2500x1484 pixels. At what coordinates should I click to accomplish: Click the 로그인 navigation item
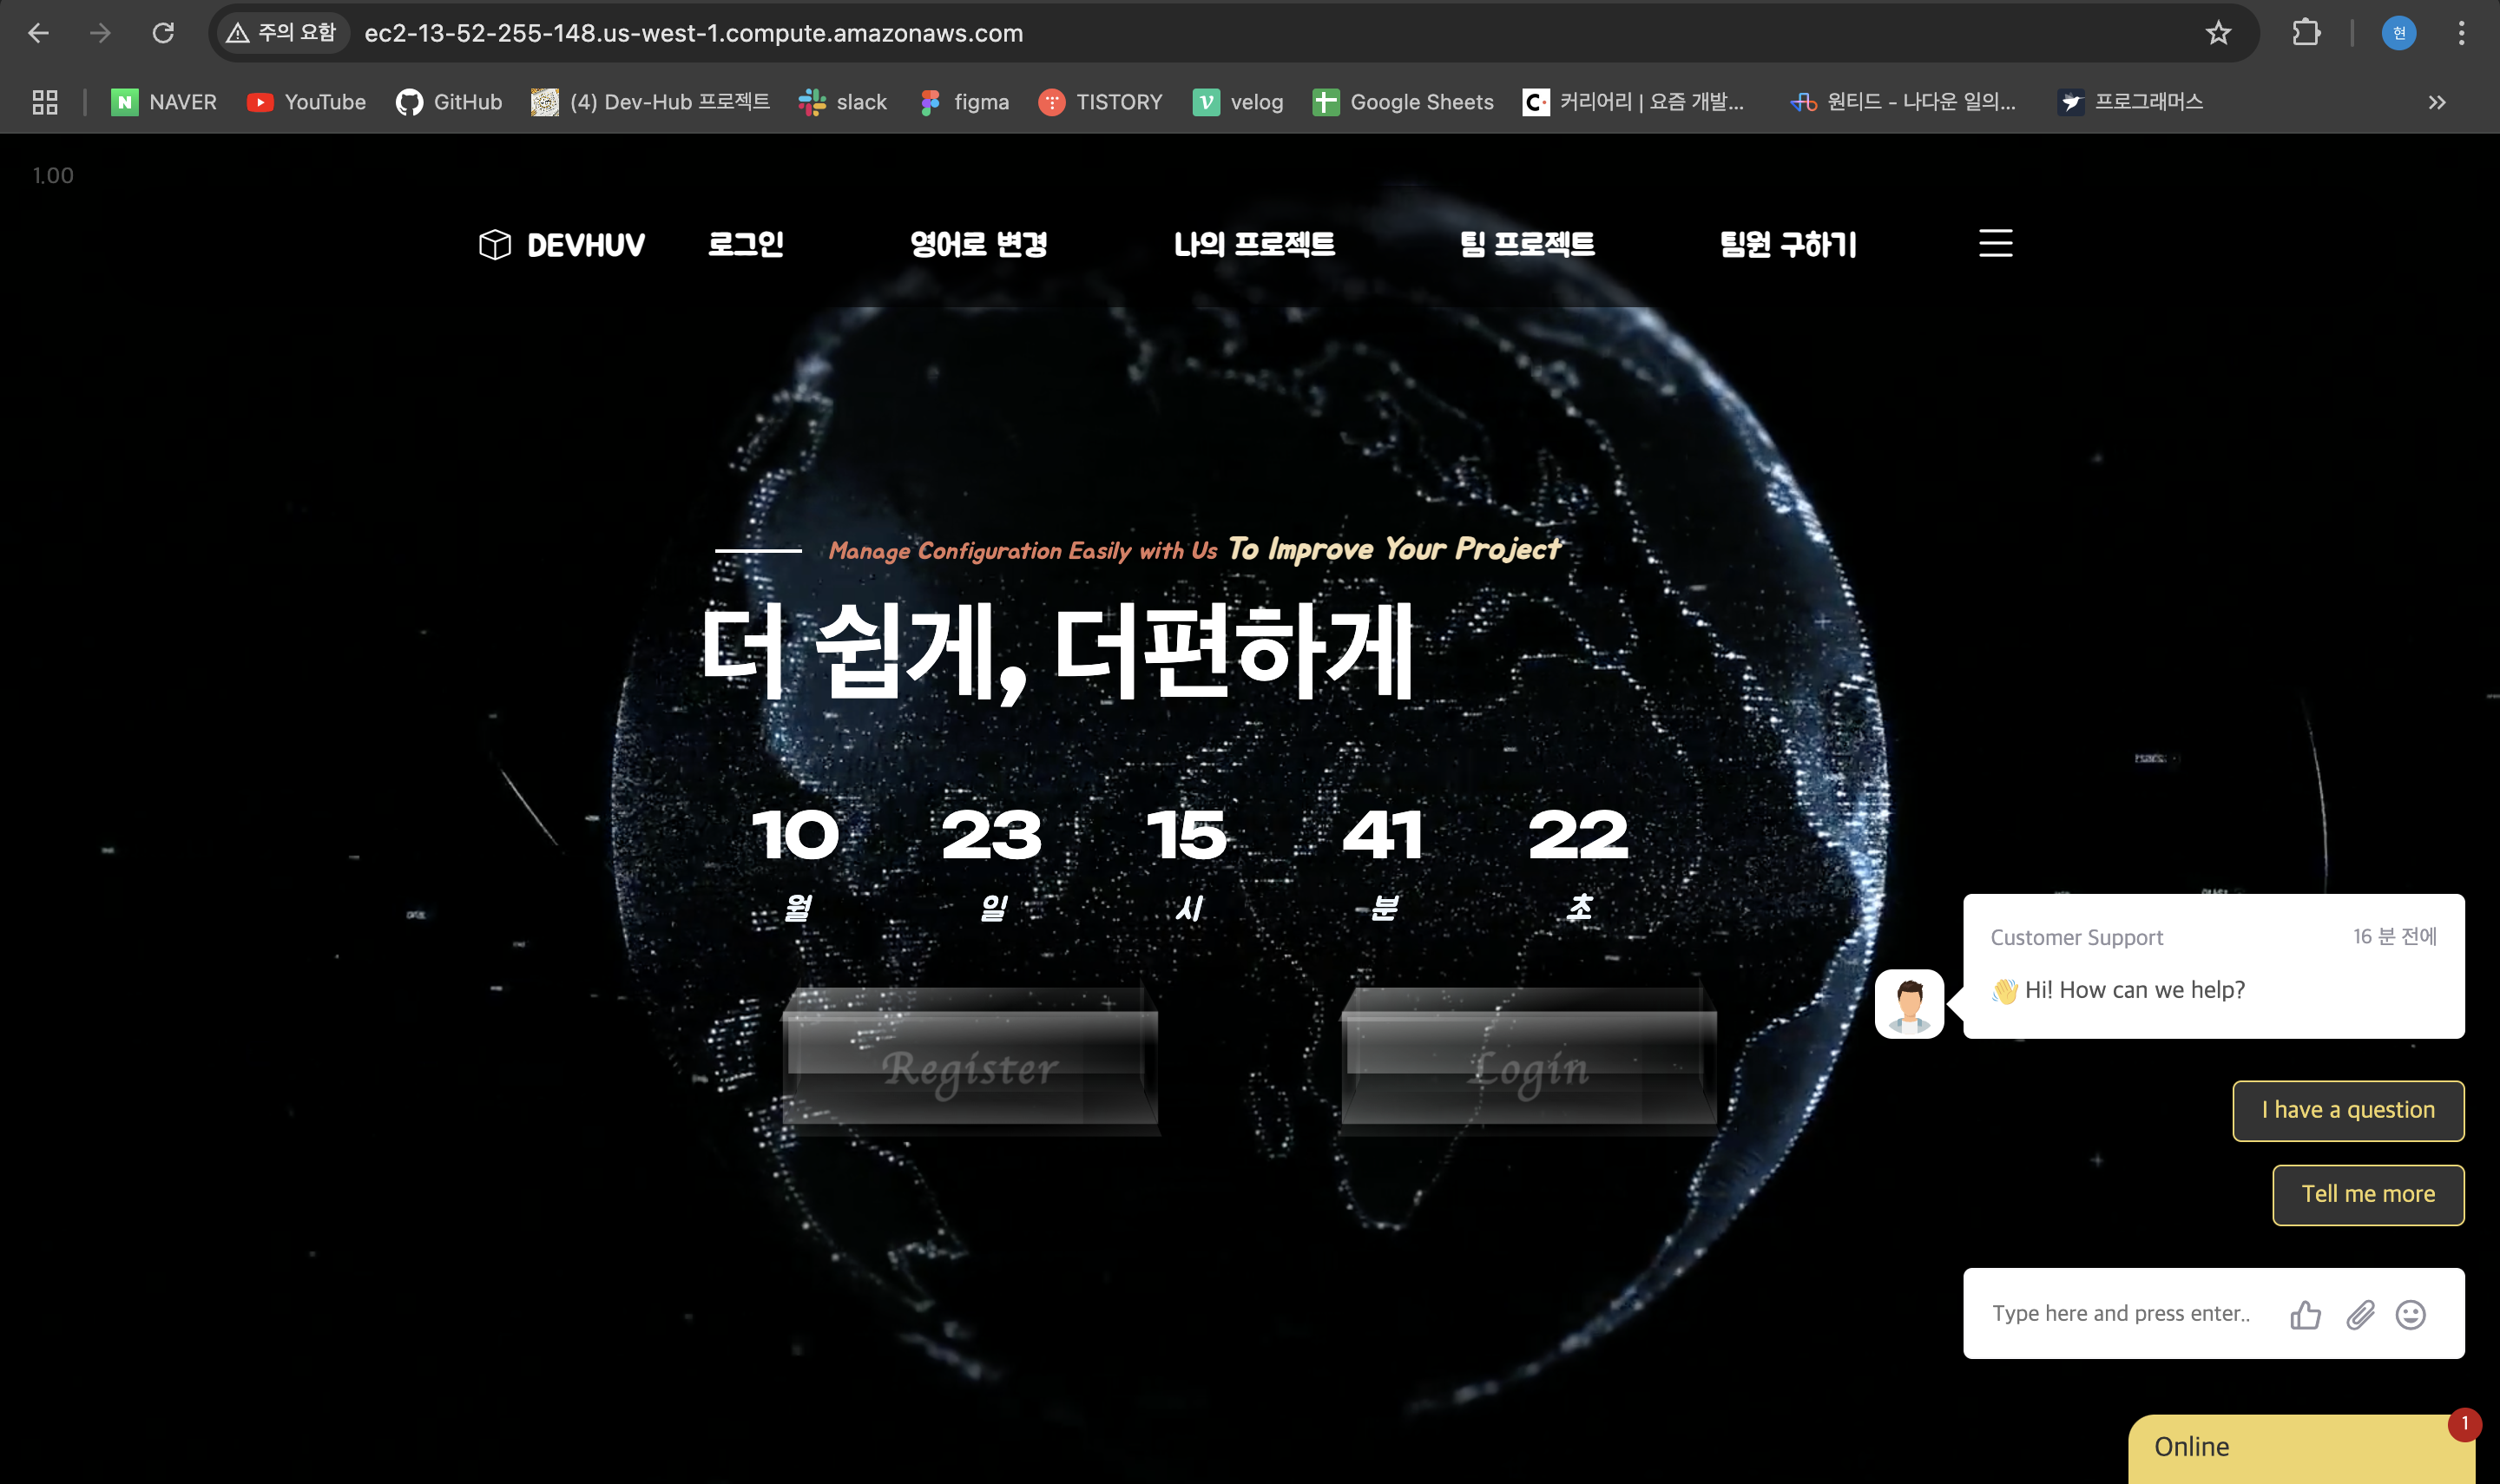point(746,244)
